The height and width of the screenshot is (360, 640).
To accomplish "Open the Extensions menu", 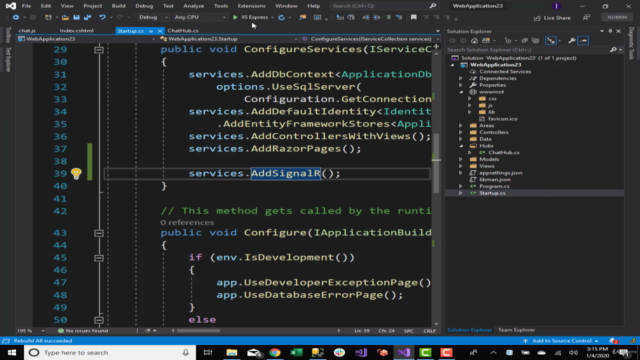I will [x=251, y=6].
